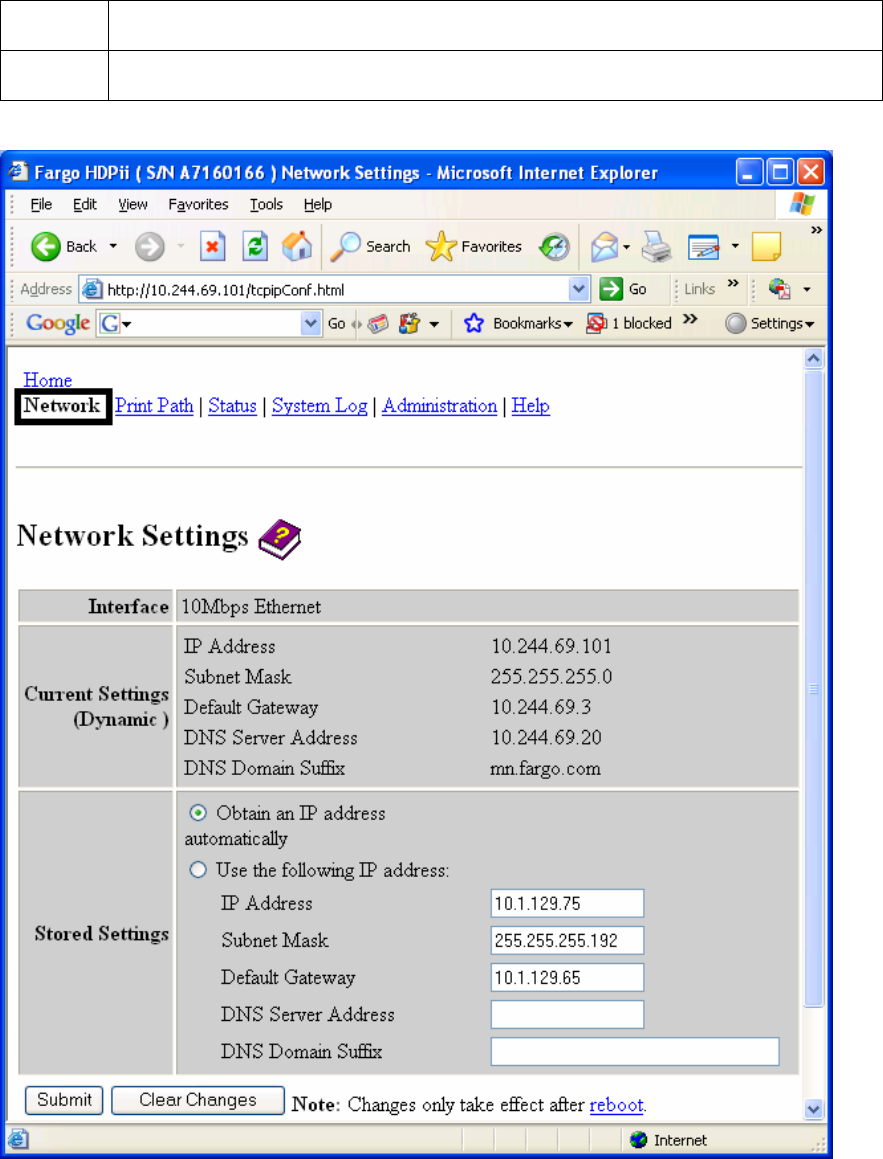Screen dimensions: 883x1159
Task: Click the Internet zone globe icon
Action: [638, 1140]
